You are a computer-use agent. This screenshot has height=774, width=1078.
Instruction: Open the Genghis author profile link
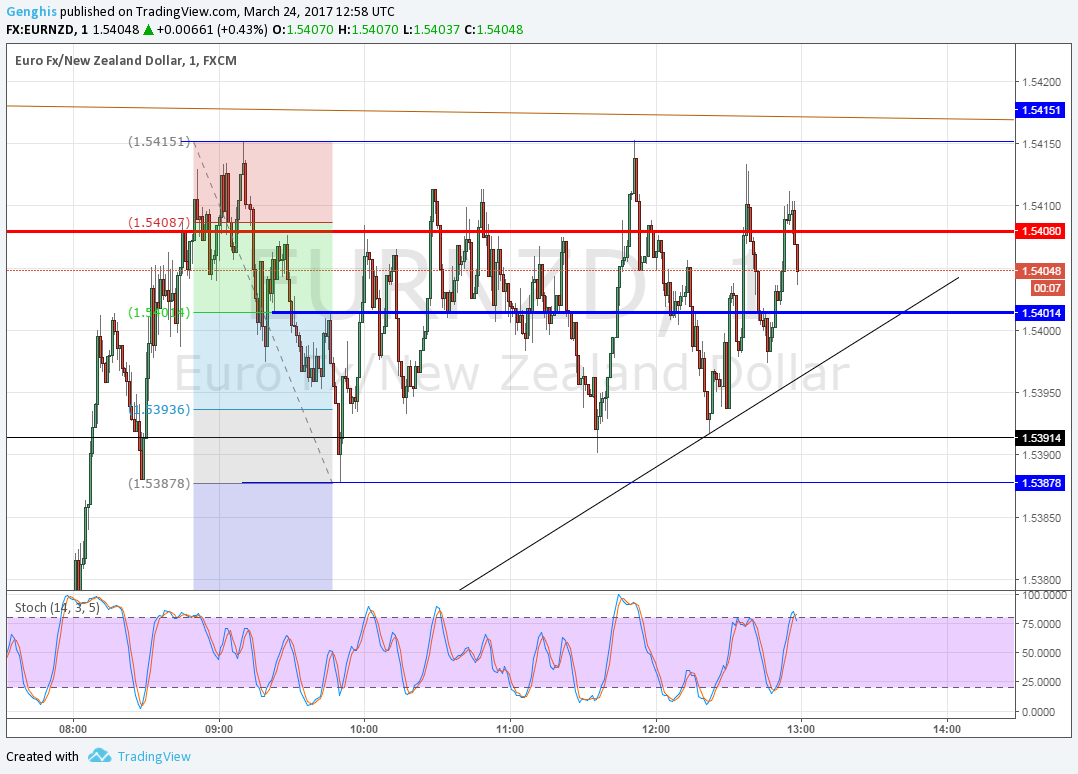point(32,12)
